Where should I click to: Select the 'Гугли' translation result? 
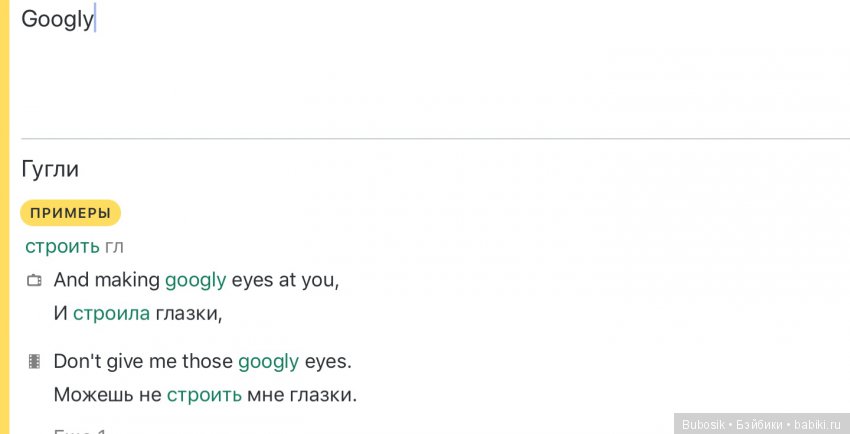(x=50, y=169)
